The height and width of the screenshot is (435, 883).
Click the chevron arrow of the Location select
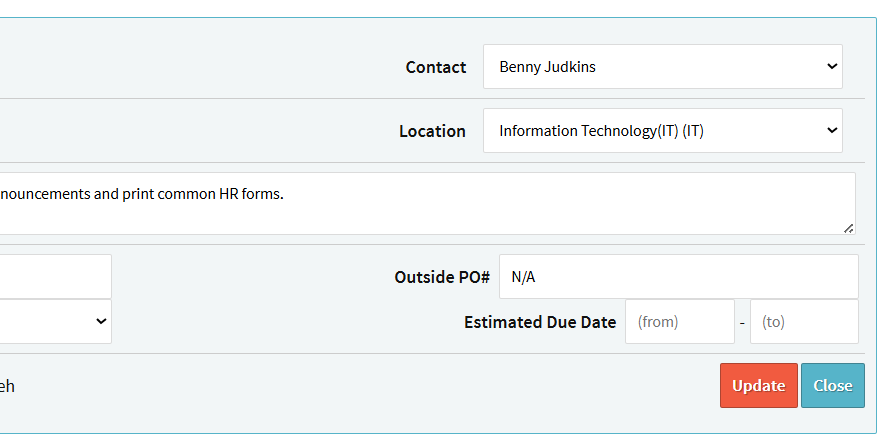click(831, 131)
